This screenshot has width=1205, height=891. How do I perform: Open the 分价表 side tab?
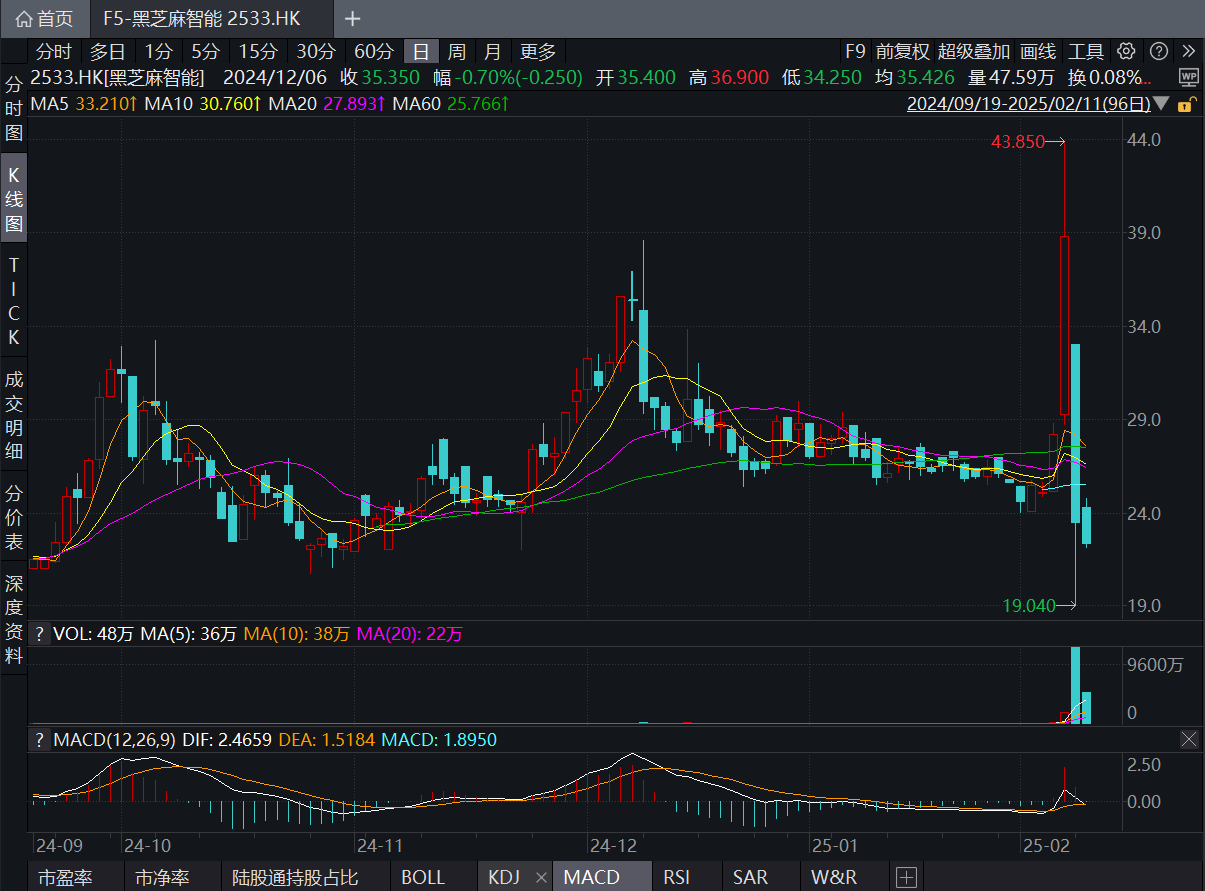pyautogui.click(x=14, y=518)
